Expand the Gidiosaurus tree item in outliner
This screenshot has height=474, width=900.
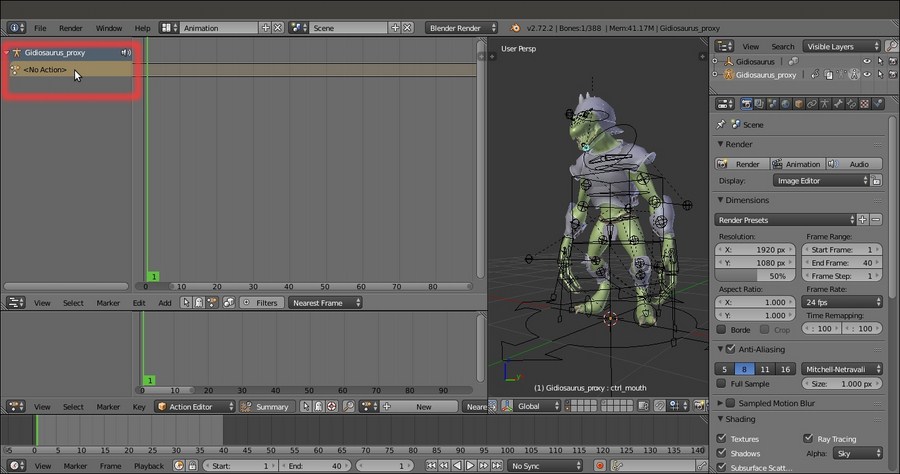[715, 61]
